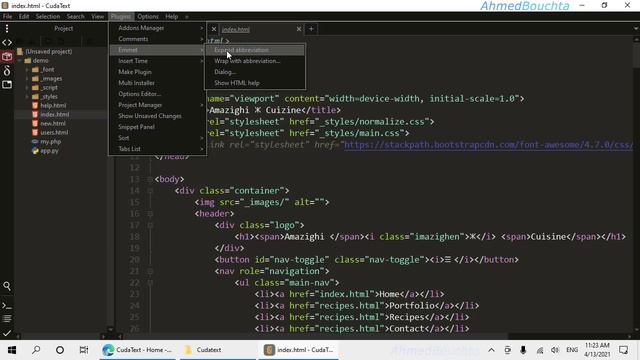Choose Options Editor entry
Viewport: 640px width, 360px height.
coord(158,94)
